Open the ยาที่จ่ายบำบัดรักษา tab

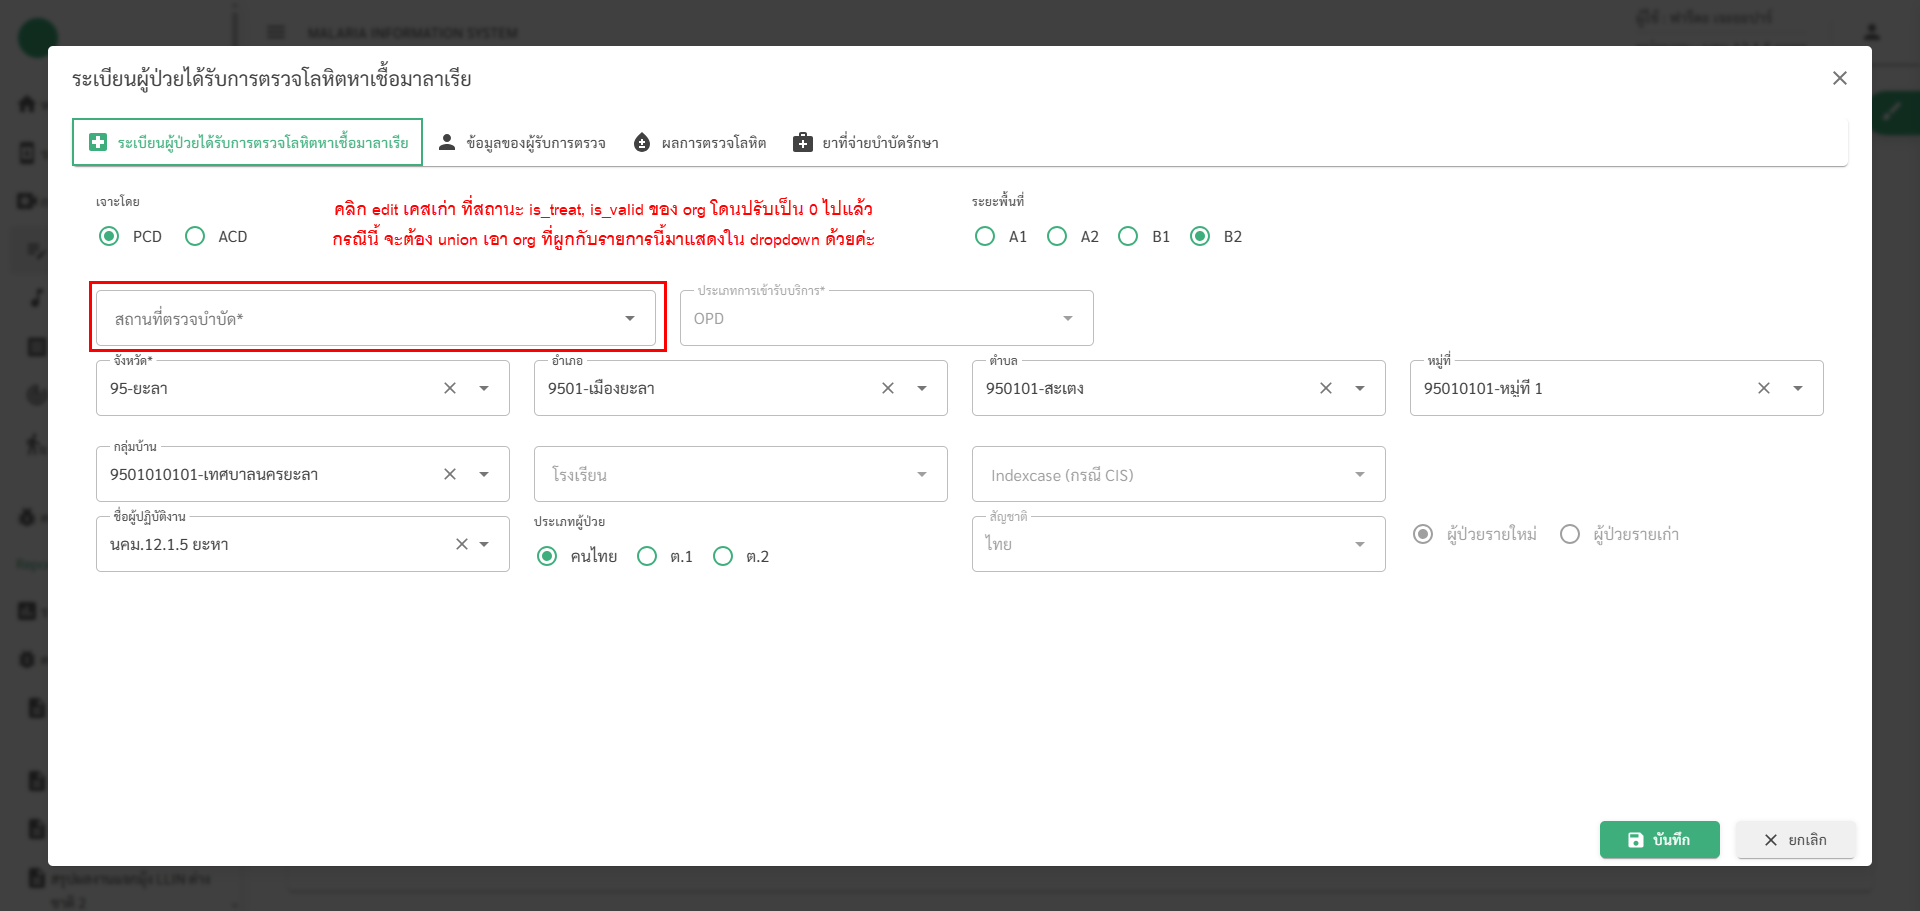[x=866, y=143]
